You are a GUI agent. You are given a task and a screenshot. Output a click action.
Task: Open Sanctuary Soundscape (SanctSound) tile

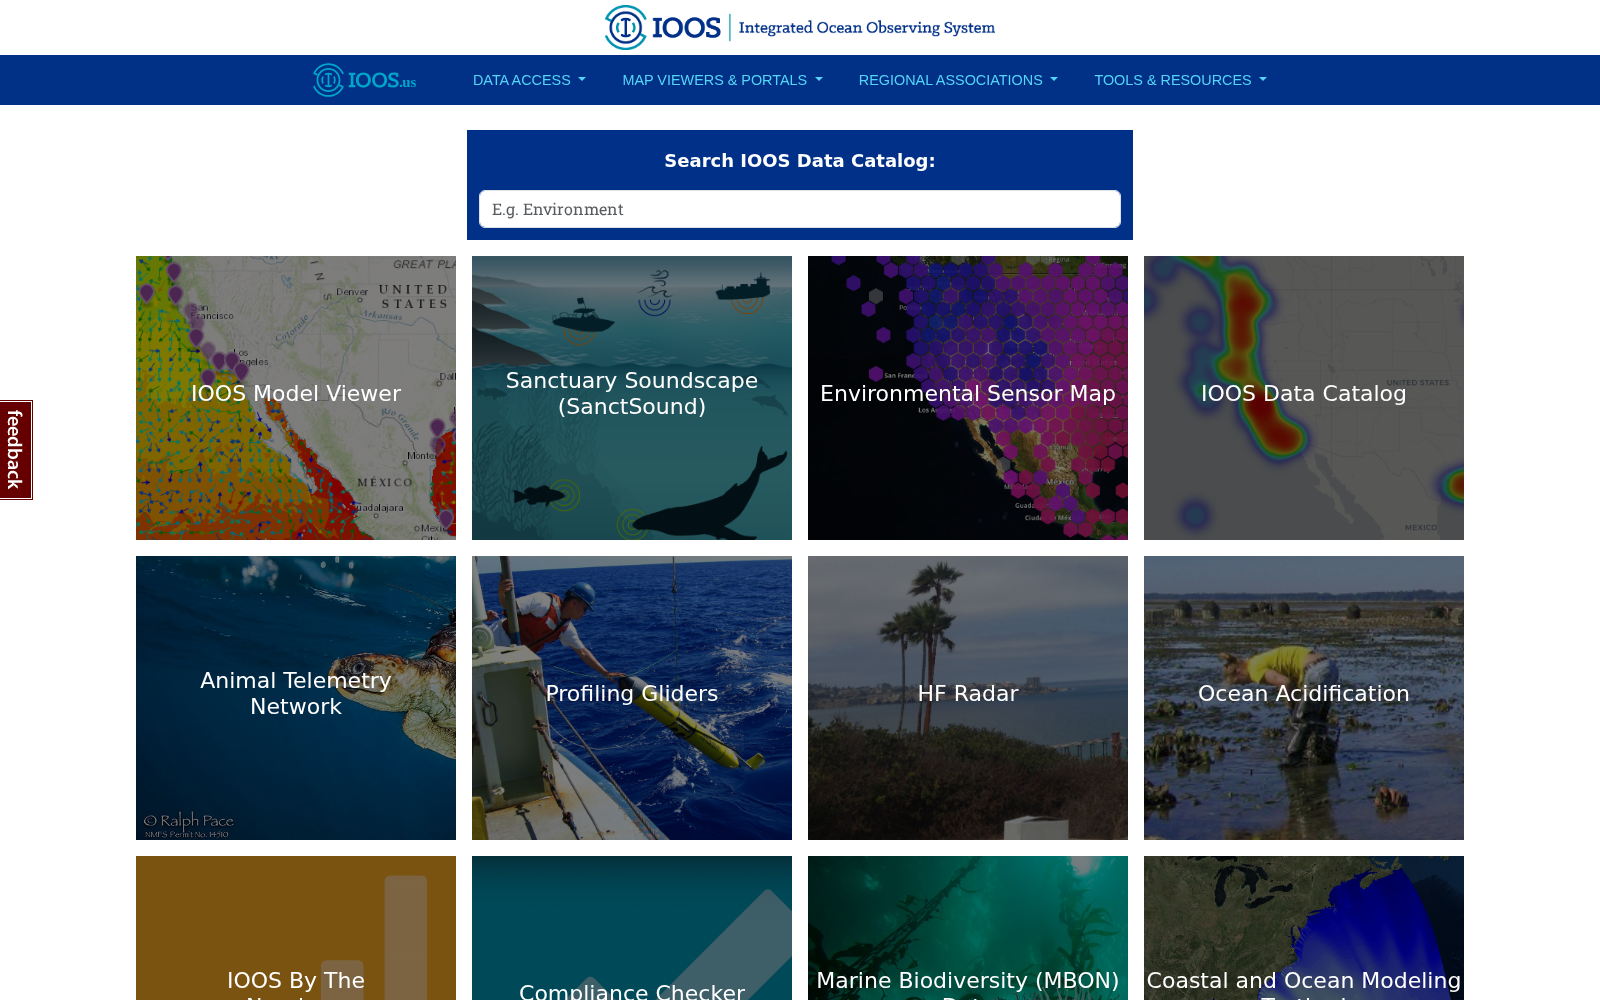tap(632, 398)
